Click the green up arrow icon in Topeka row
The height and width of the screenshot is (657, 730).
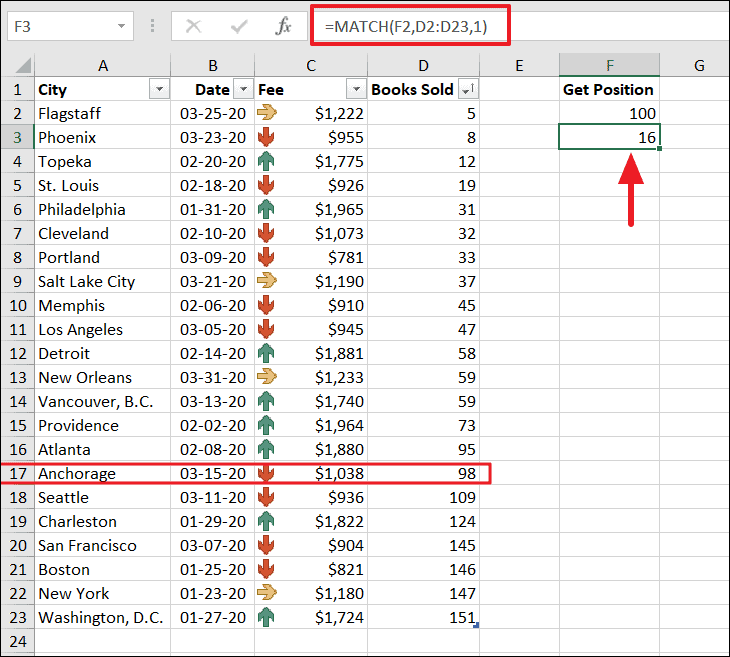tap(266, 161)
